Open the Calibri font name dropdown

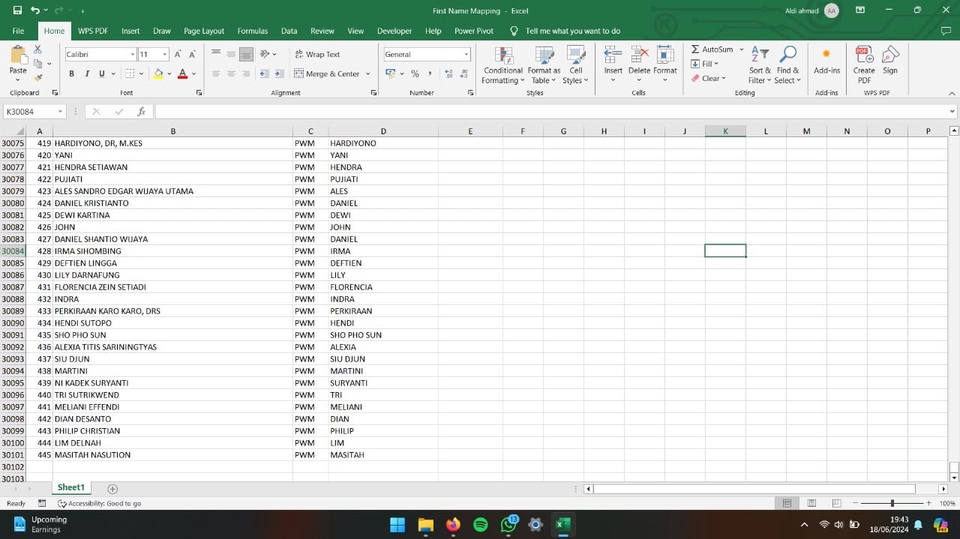coord(132,55)
